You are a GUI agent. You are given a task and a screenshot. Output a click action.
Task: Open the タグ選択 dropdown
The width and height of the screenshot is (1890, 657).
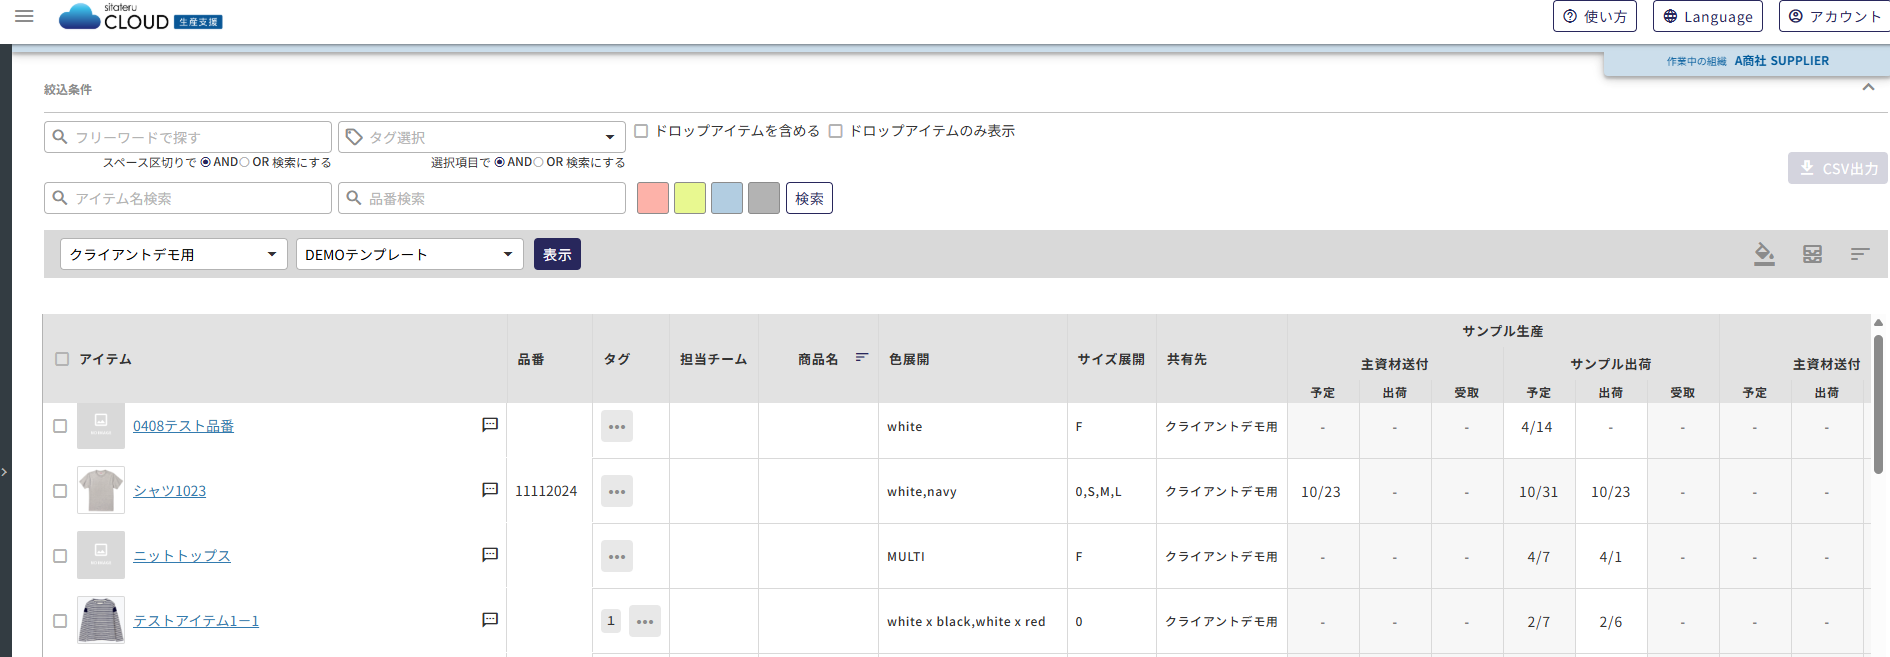click(x=482, y=137)
